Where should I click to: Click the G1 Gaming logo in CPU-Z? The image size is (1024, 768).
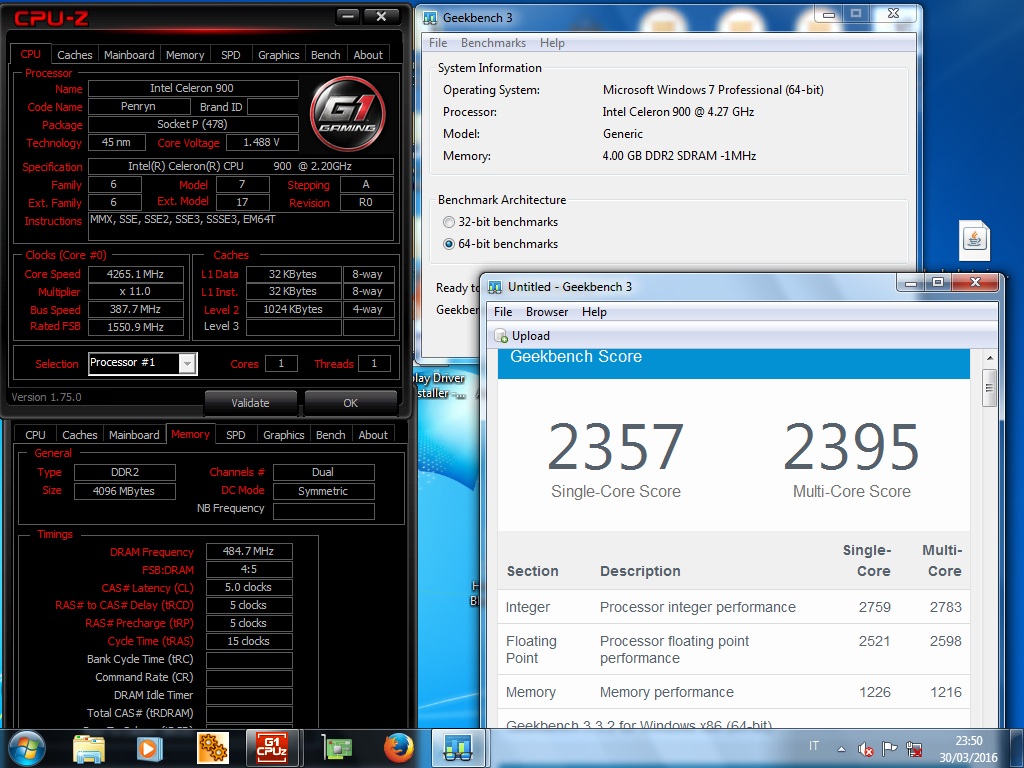[347, 114]
